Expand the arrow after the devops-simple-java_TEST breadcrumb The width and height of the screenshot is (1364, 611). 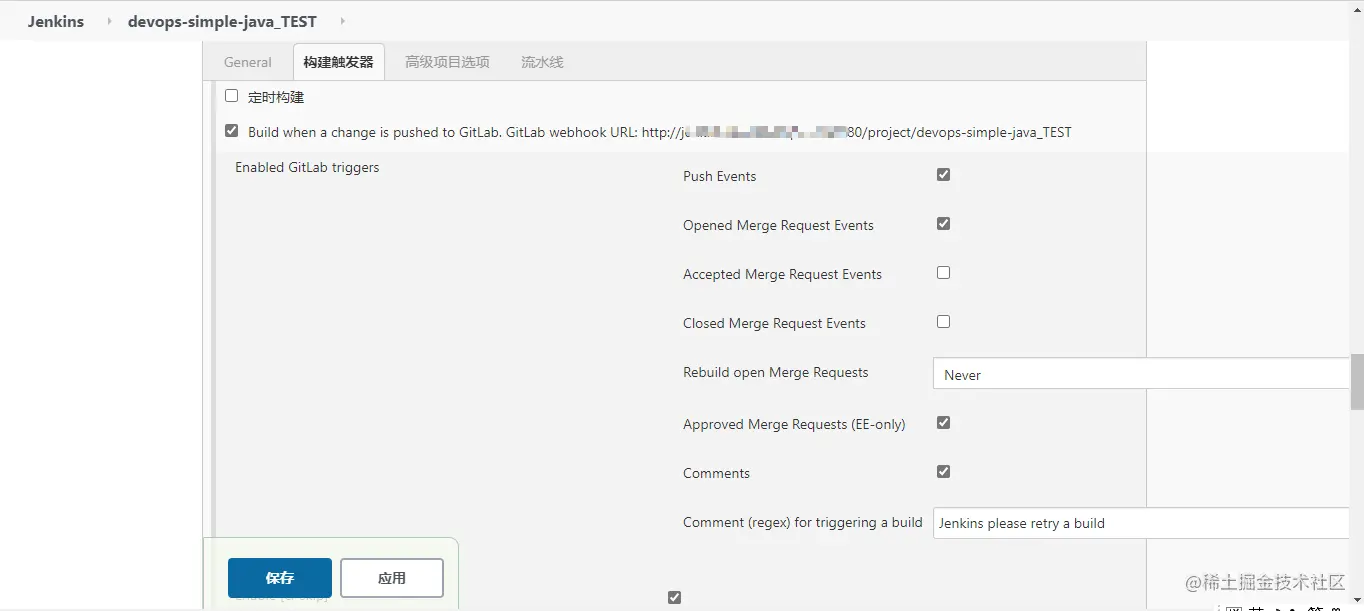click(342, 21)
